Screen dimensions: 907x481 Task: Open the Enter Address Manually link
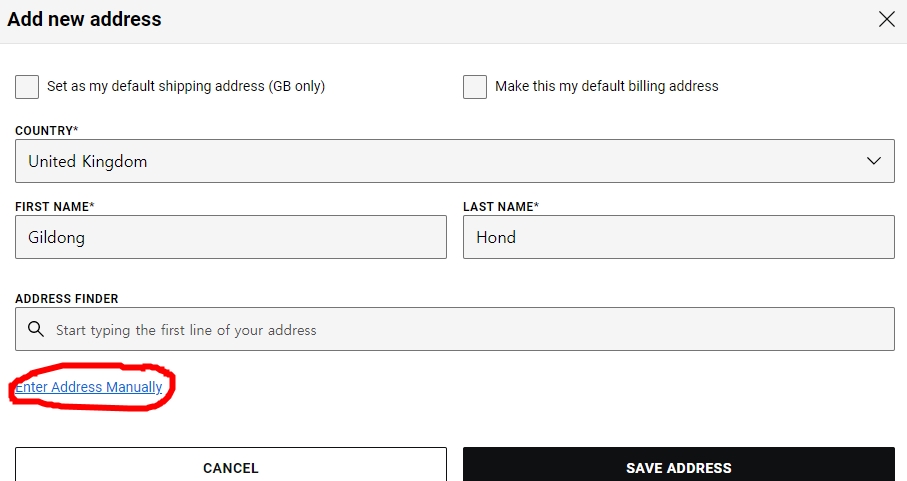pos(89,387)
